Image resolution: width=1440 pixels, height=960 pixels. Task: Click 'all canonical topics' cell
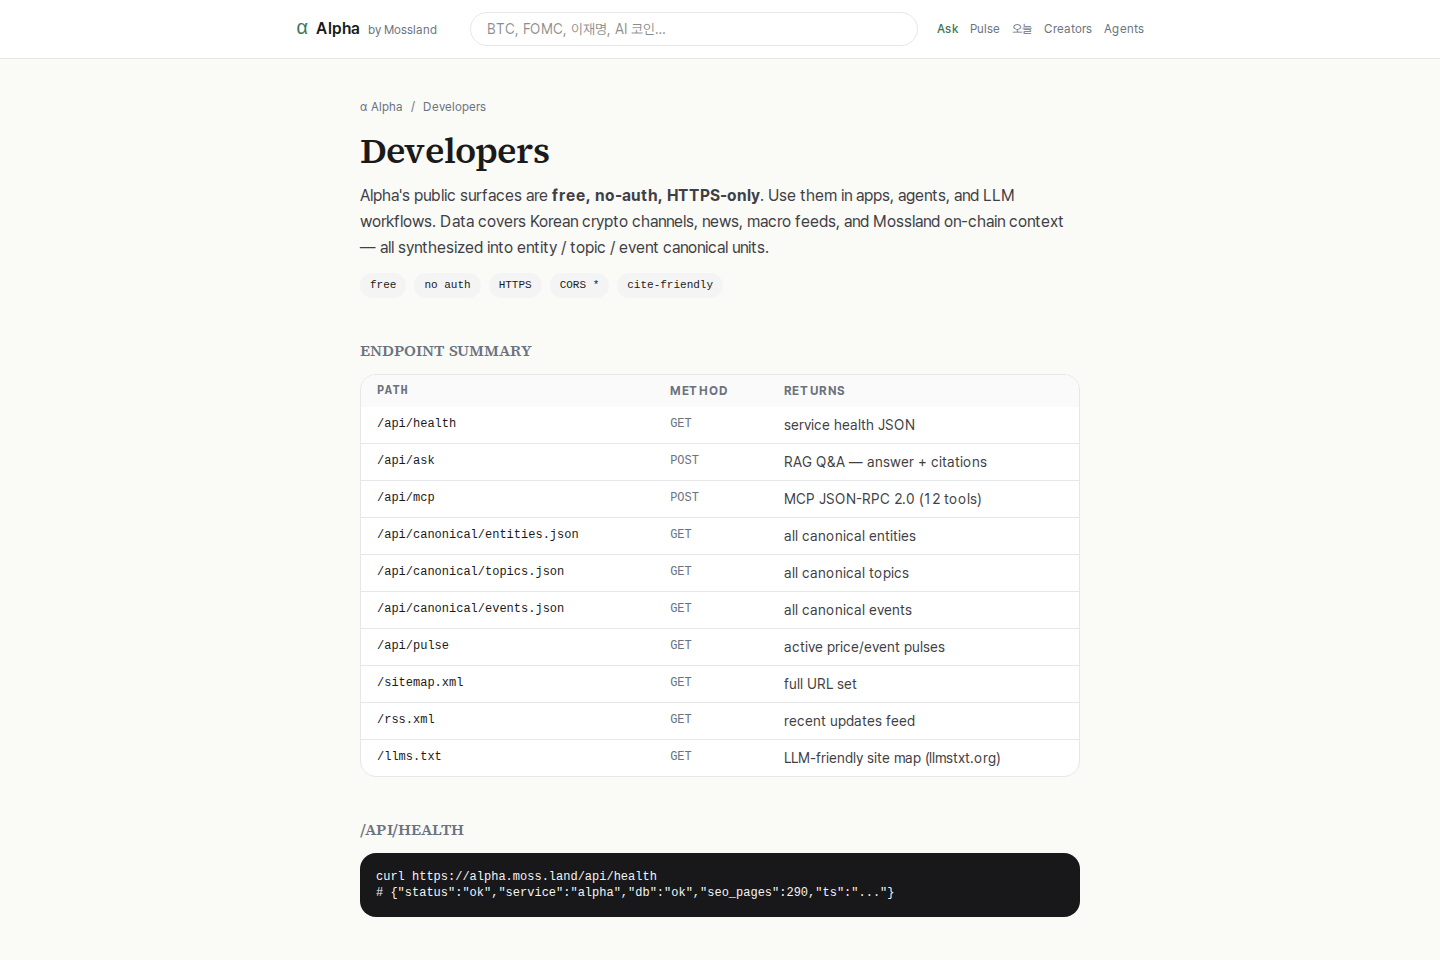click(x=846, y=573)
